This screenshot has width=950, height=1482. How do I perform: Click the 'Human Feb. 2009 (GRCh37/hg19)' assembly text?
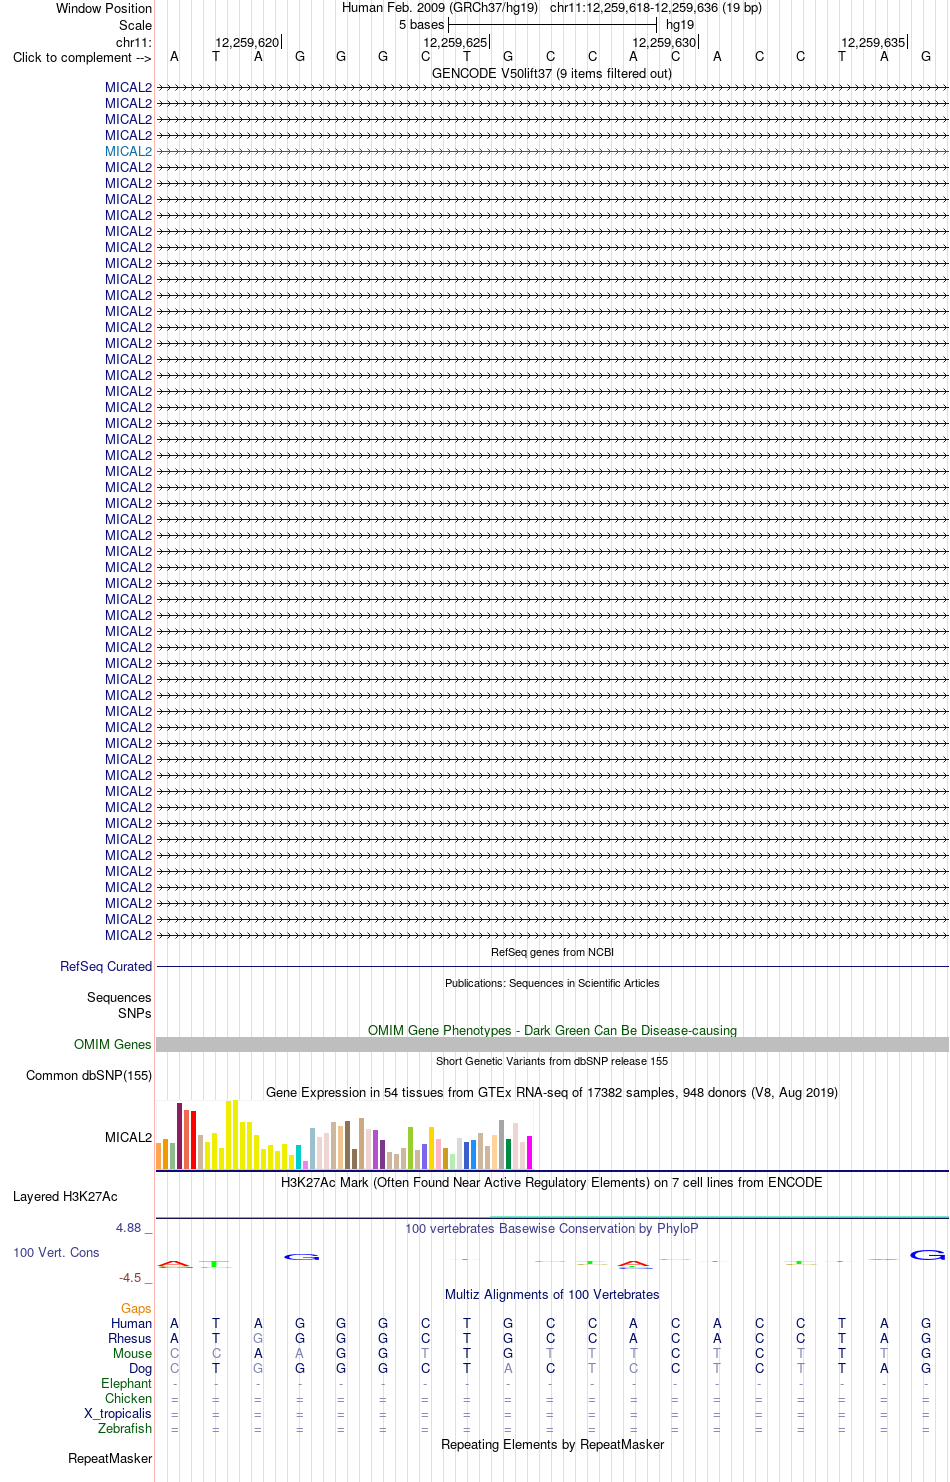coord(440,7)
